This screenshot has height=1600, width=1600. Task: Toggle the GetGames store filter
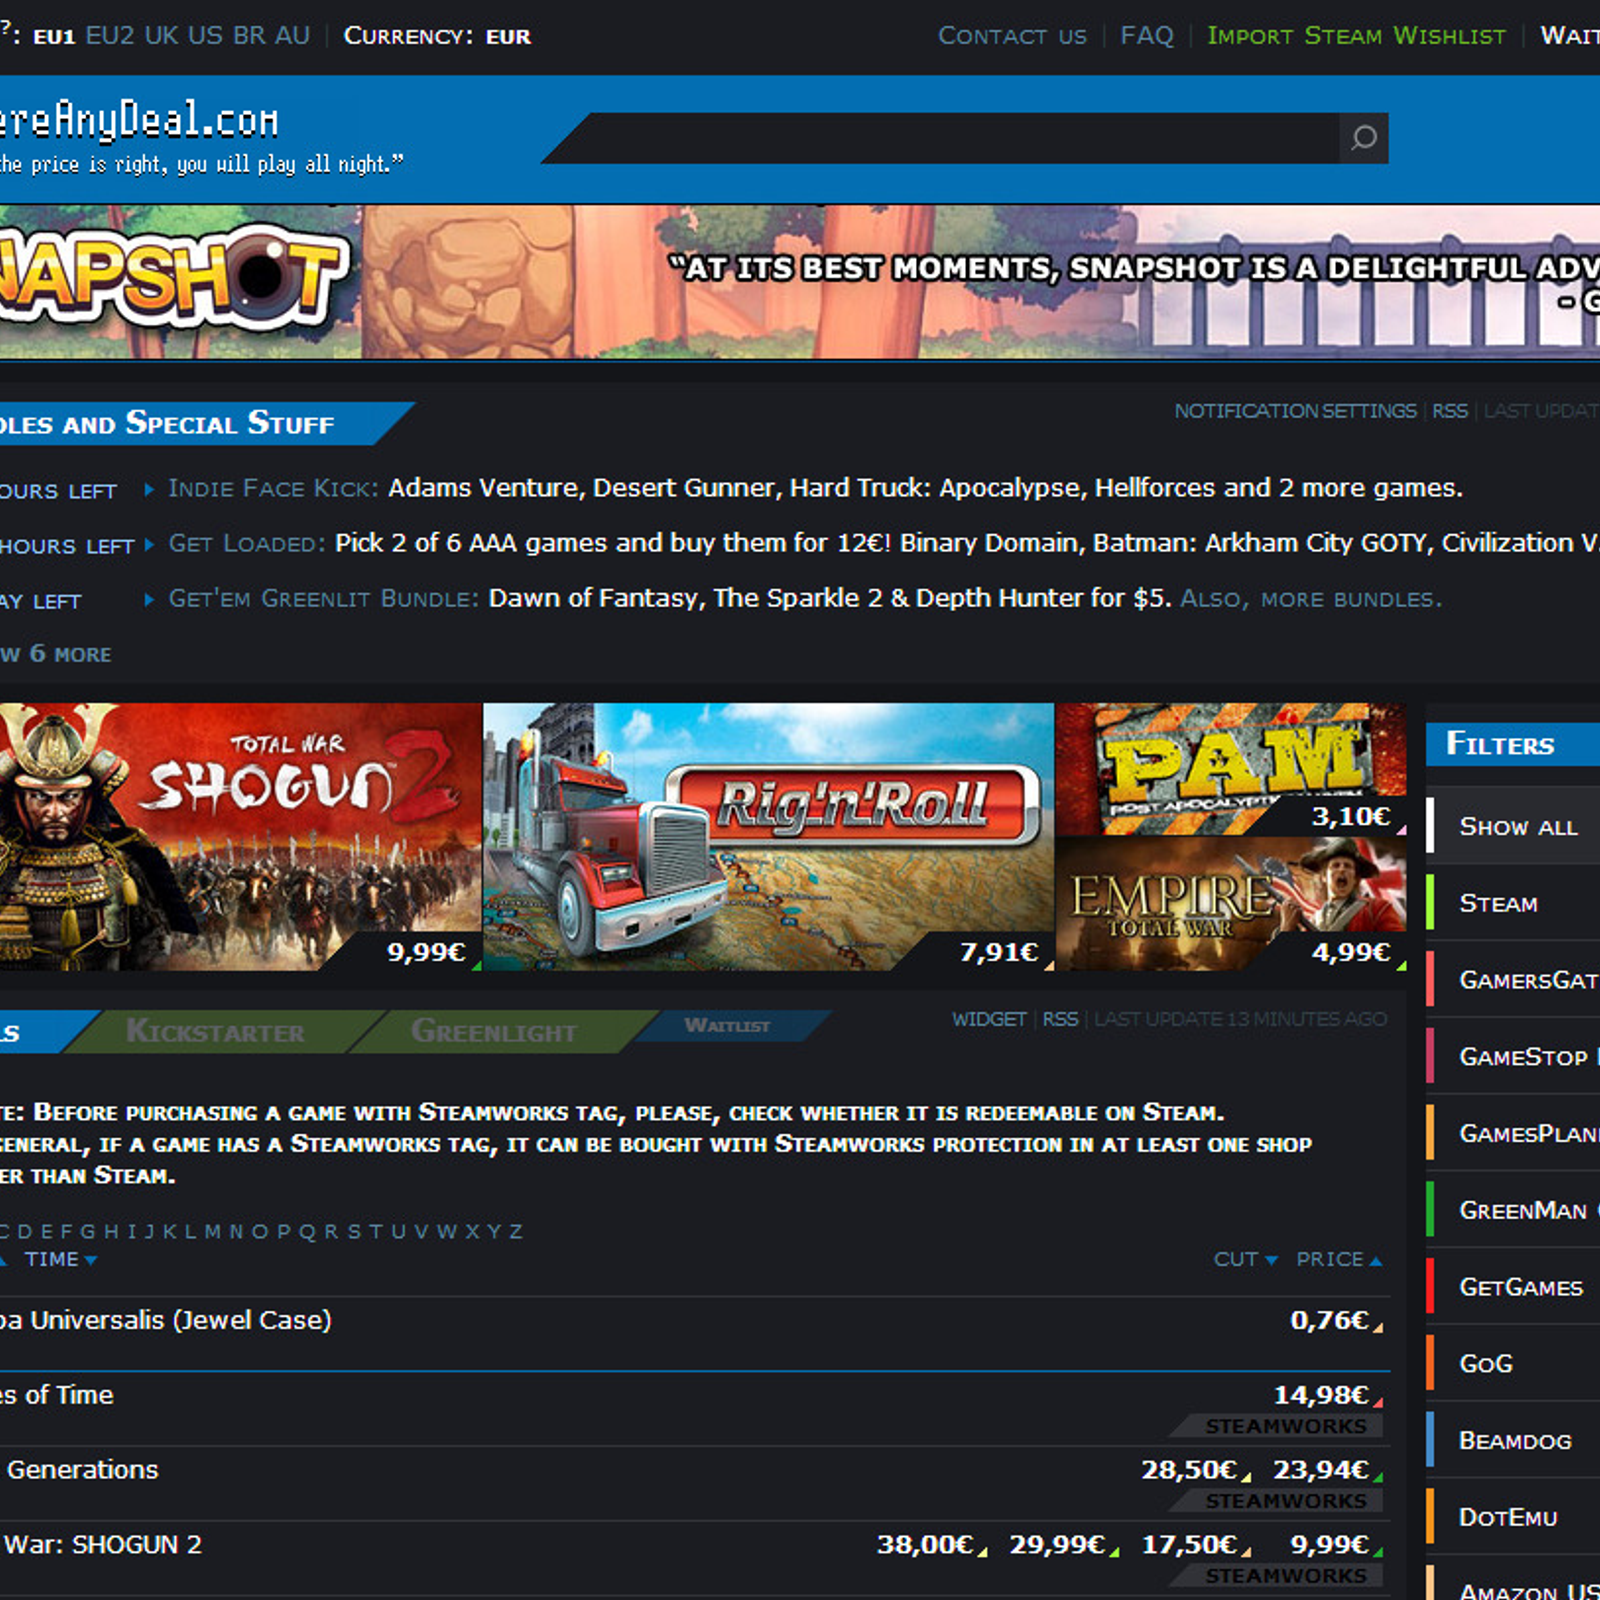[x=1514, y=1287]
